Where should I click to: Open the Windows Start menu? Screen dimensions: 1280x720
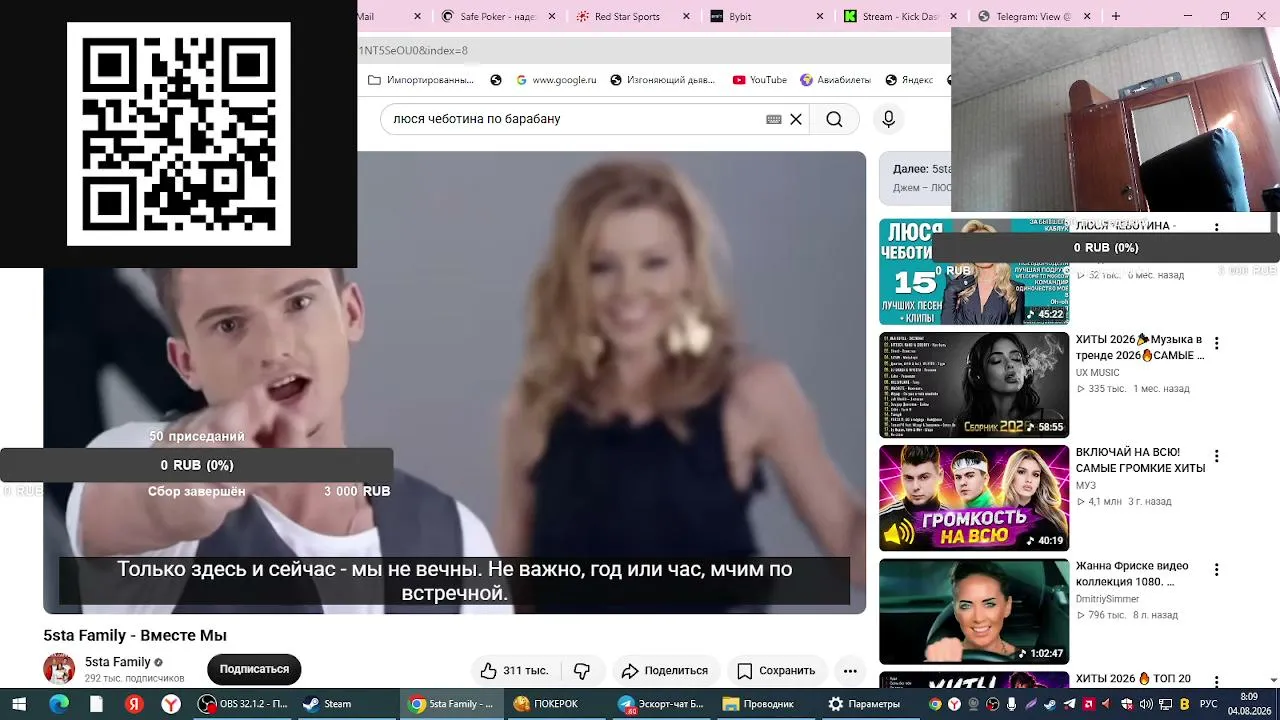click(x=18, y=704)
